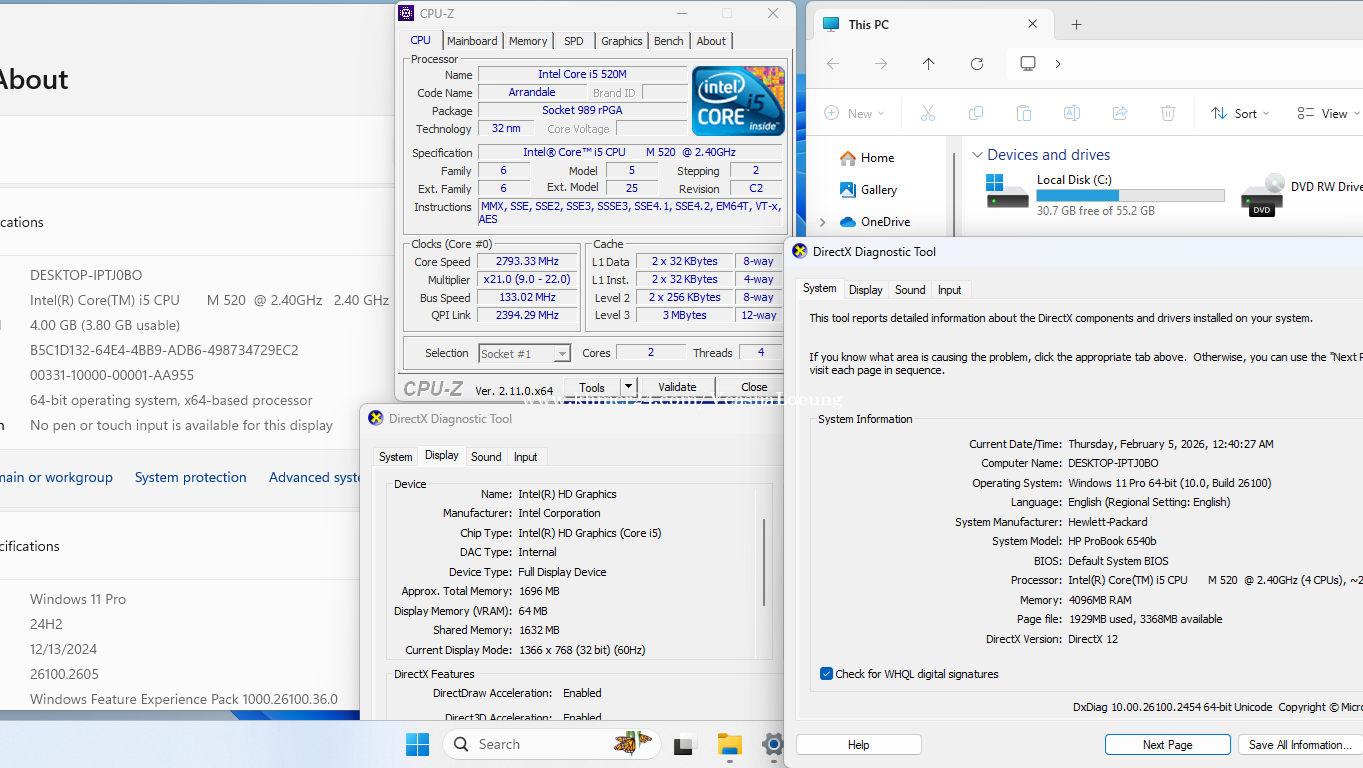The height and width of the screenshot is (768, 1363).
Task: Click the Copy icon in File Explorer toolbar
Action: tap(975, 114)
